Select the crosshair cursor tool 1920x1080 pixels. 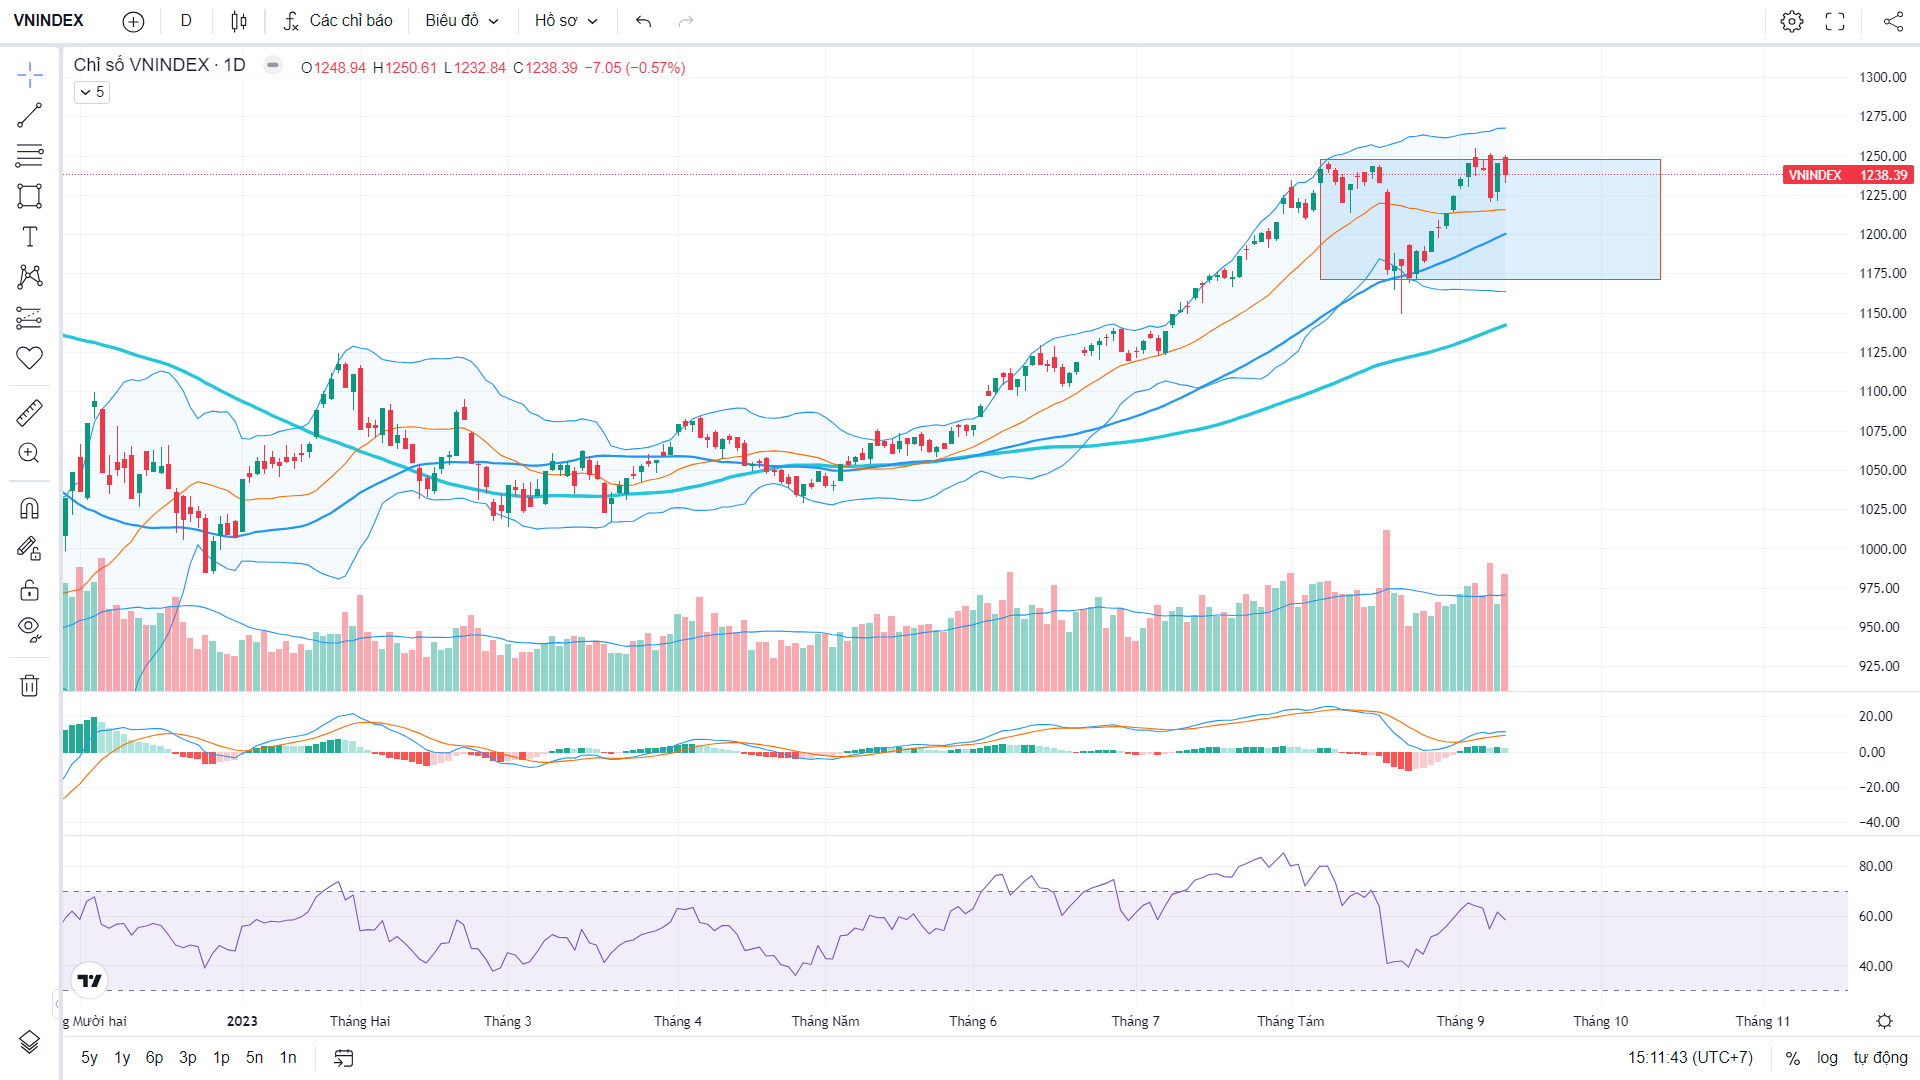pos(30,75)
